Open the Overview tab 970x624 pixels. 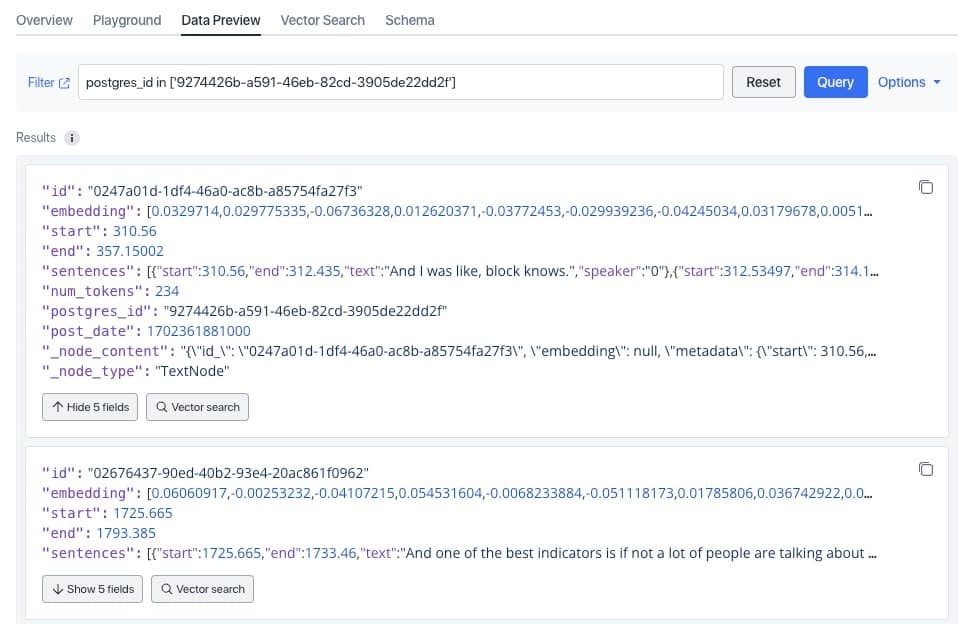point(44,20)
